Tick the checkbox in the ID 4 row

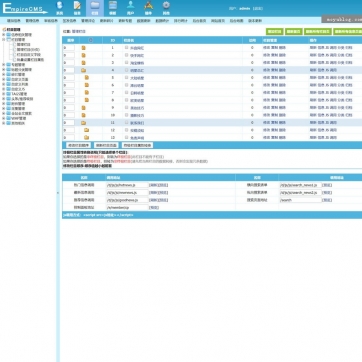(126, 70)
